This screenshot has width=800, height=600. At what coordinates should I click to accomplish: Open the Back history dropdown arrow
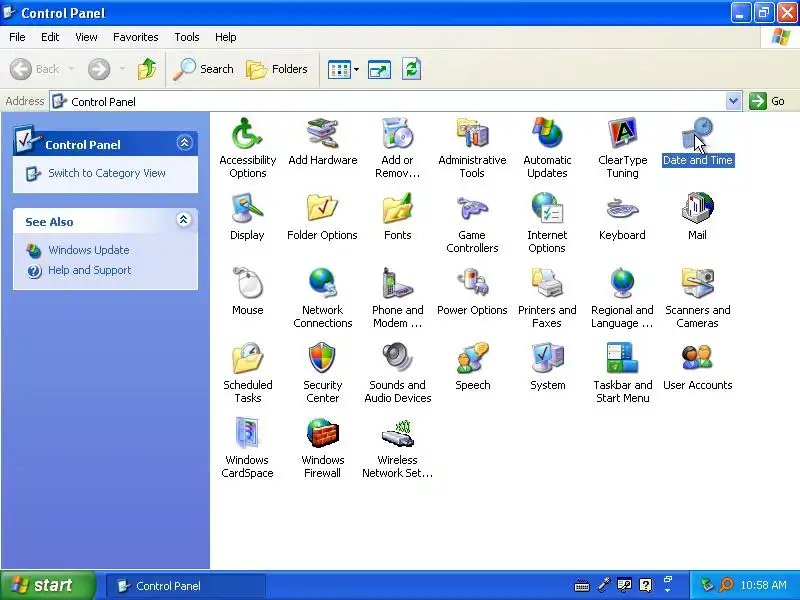click(71, 69)
